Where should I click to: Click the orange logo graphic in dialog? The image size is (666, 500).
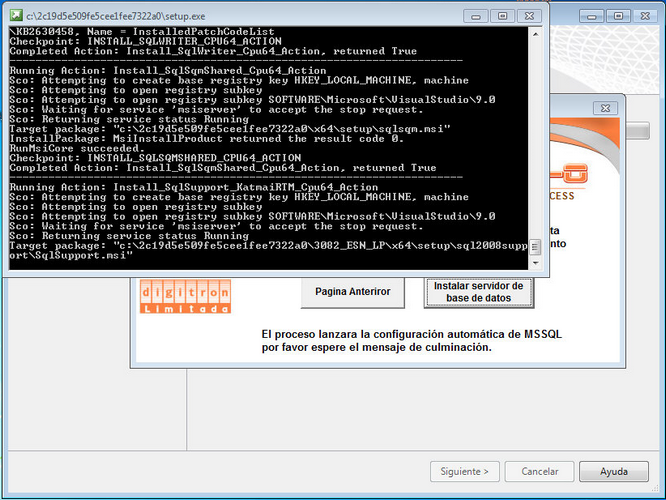pyautogui.click(x=569, y=173)
